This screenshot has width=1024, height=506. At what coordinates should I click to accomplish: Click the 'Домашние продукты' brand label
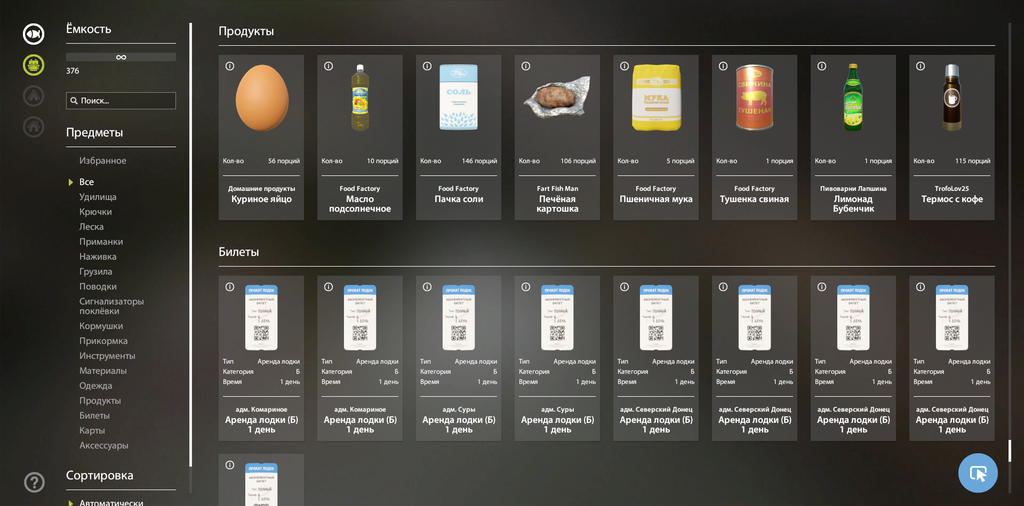click(261, 189)
